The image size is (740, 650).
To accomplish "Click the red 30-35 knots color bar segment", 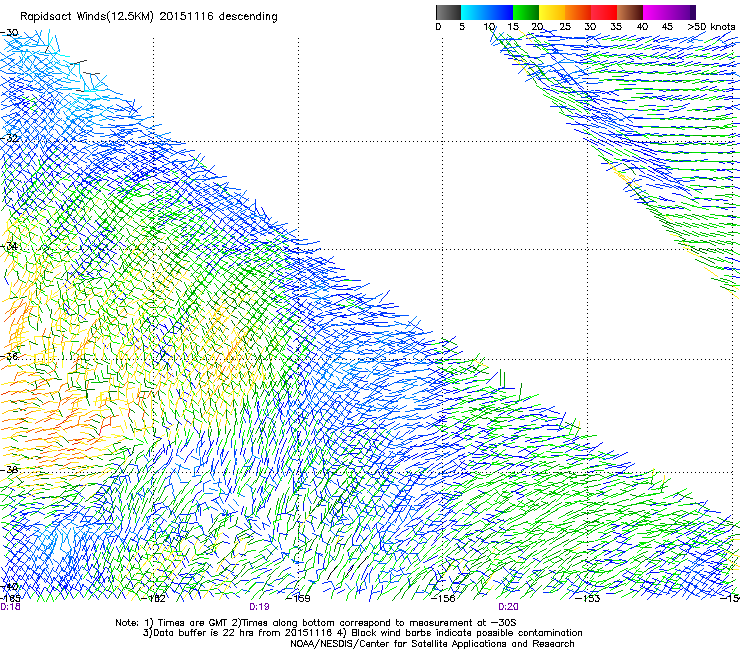I will (604, 12).
